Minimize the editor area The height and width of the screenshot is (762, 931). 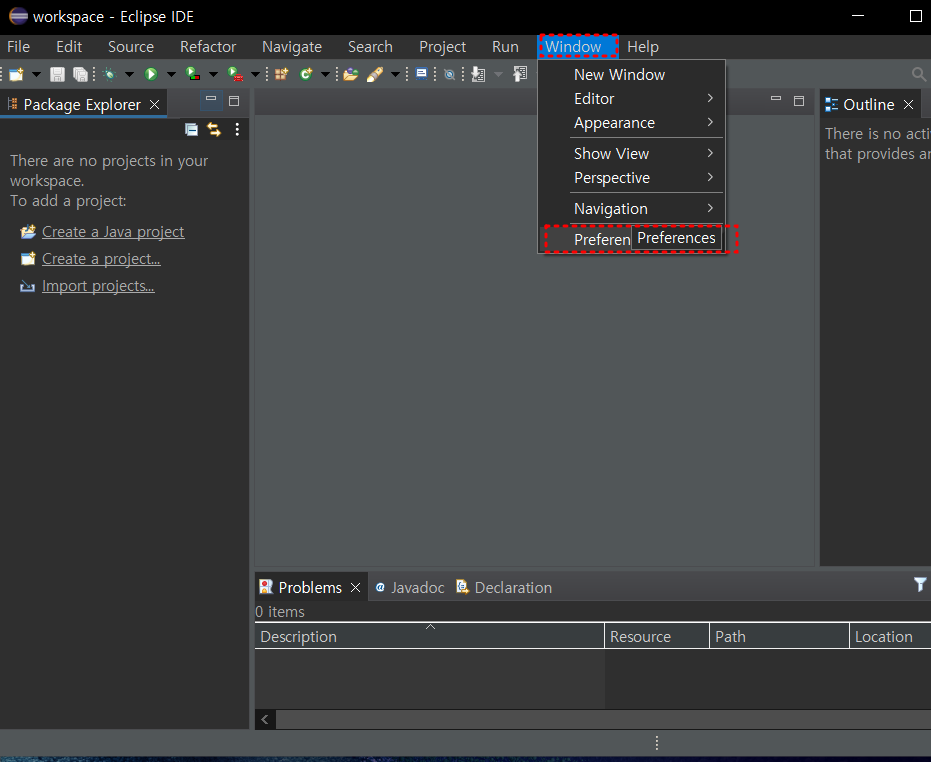click(776, 99)
